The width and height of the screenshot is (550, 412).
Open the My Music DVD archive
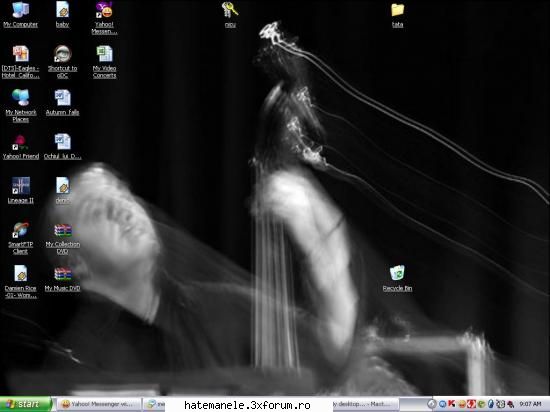point(62,279)
